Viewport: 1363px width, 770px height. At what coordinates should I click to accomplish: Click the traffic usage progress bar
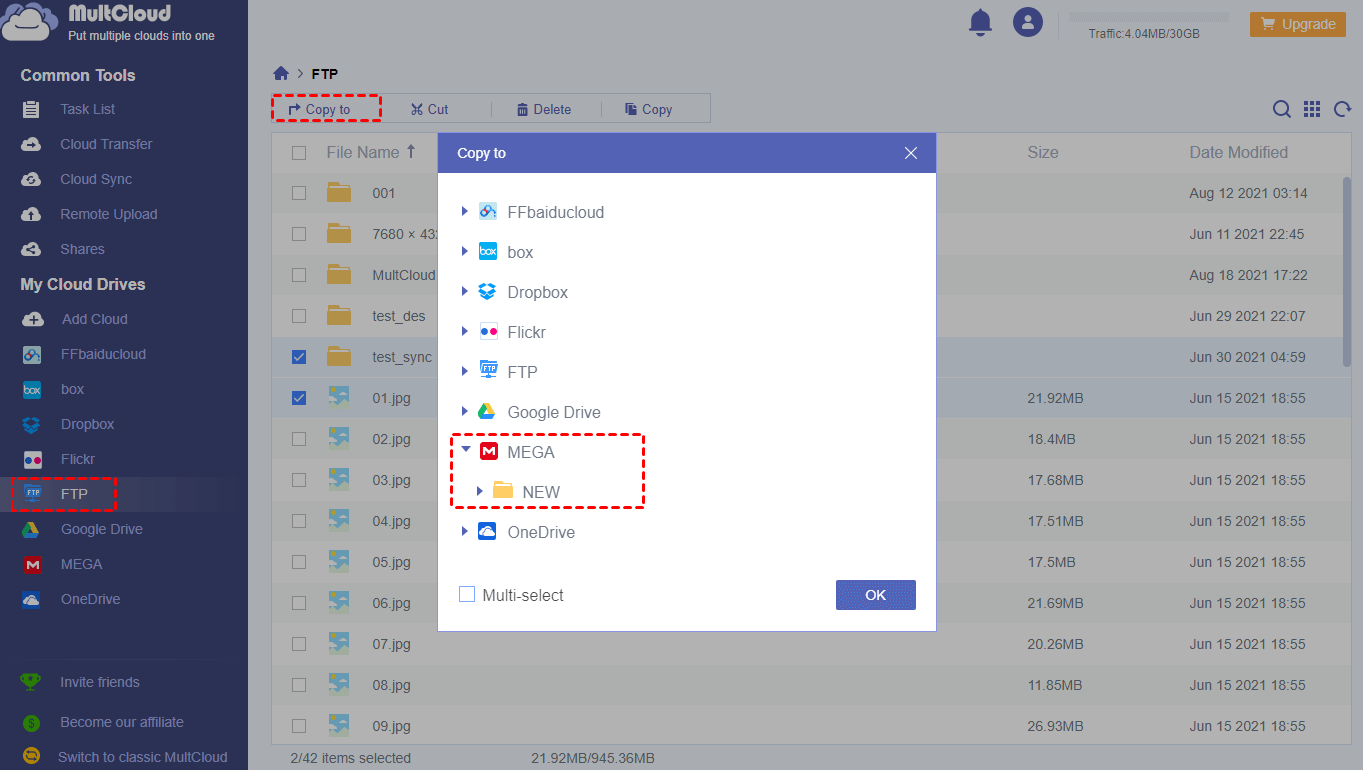coord(1149,17)
